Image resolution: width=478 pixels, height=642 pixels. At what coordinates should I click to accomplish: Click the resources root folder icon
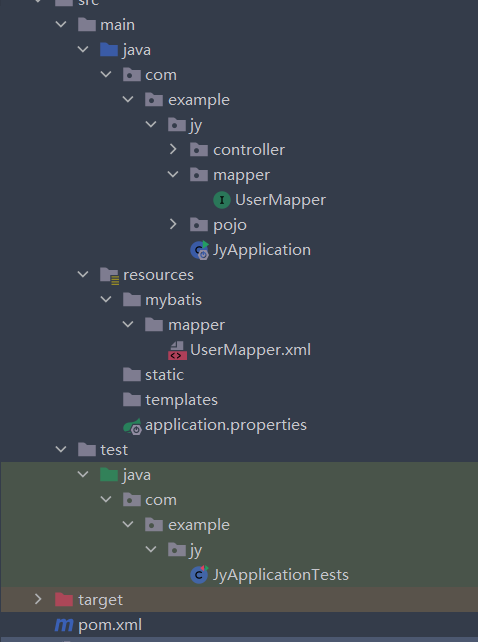pyautogui.click(x=109, y=275)
